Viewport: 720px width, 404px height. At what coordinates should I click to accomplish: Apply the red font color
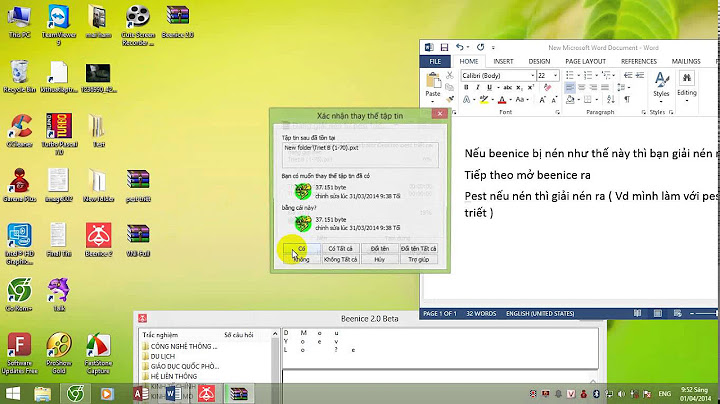(x=502, y=99)
